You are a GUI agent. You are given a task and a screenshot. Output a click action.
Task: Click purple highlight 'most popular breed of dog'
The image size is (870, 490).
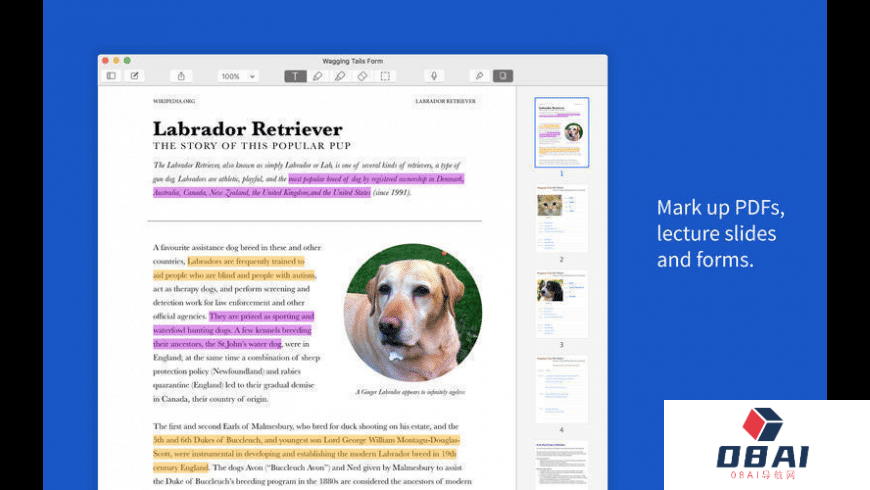[x=376, y=179]
